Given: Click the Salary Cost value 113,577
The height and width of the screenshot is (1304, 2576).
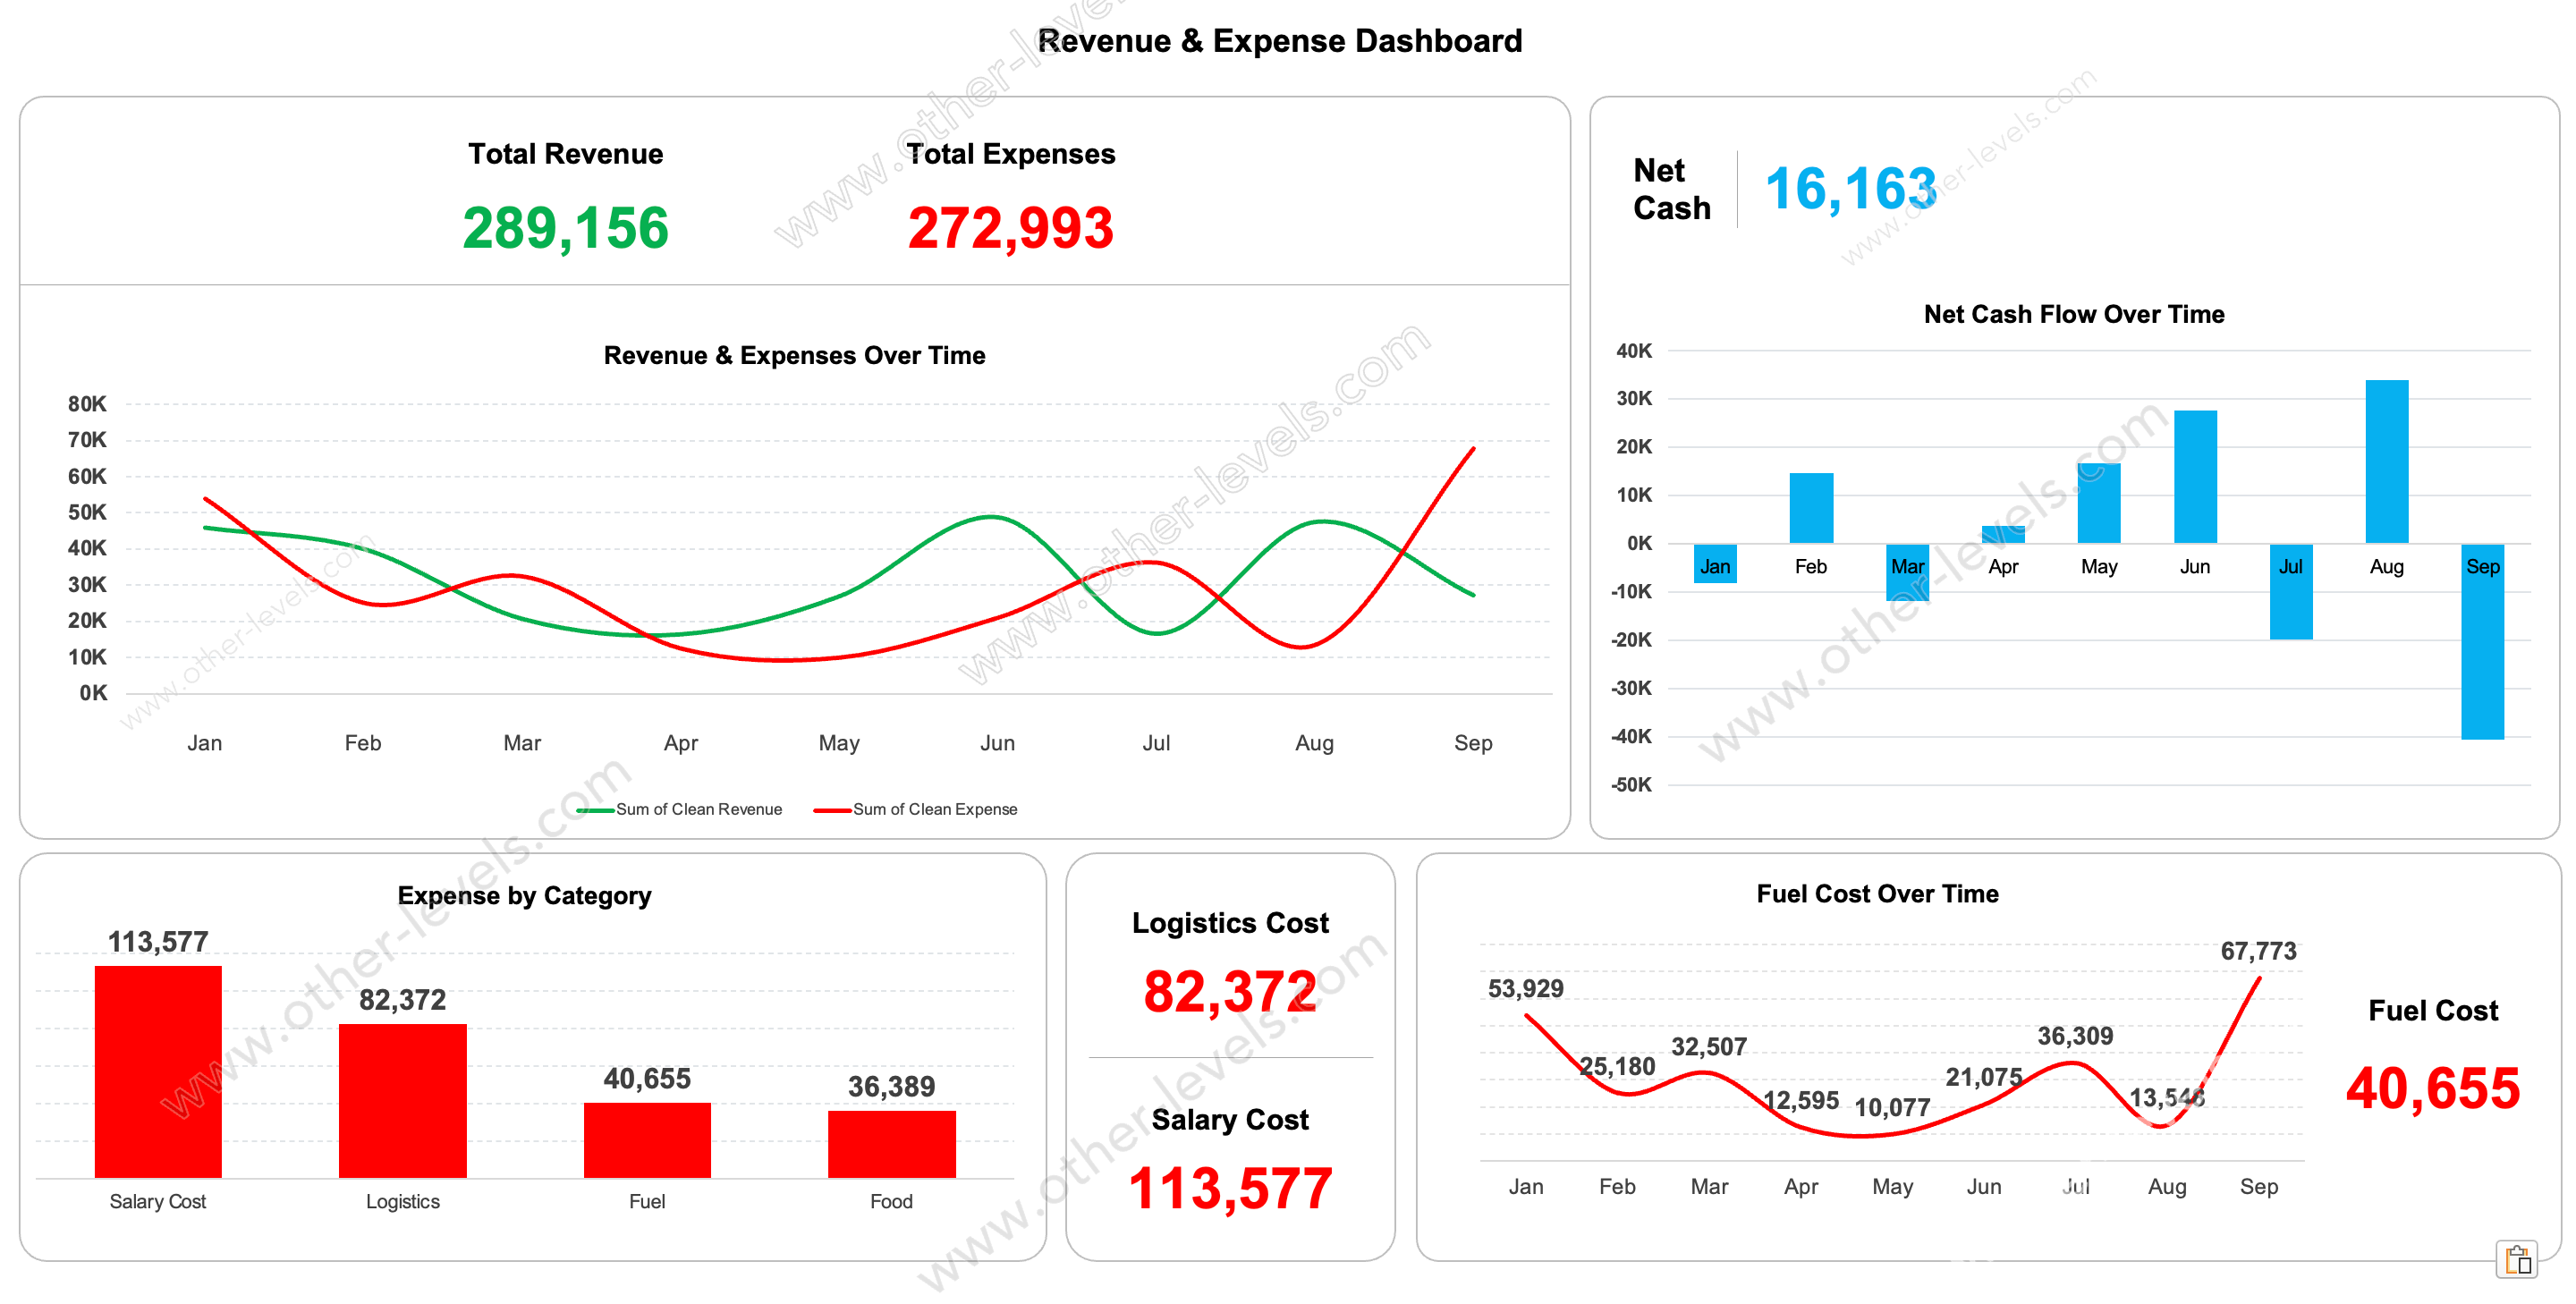Looking at the screenshot, I should 1229,1188.
